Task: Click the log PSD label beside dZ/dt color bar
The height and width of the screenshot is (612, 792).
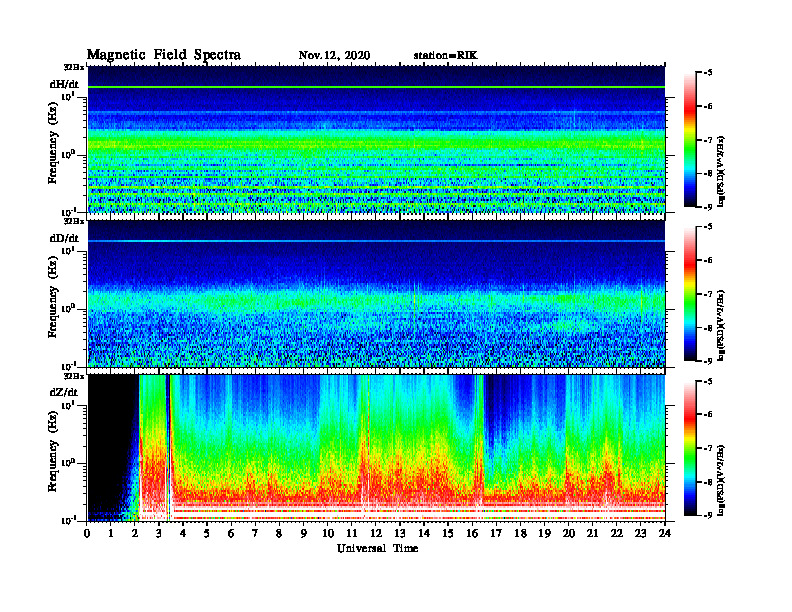Action: tap(722, 479)
